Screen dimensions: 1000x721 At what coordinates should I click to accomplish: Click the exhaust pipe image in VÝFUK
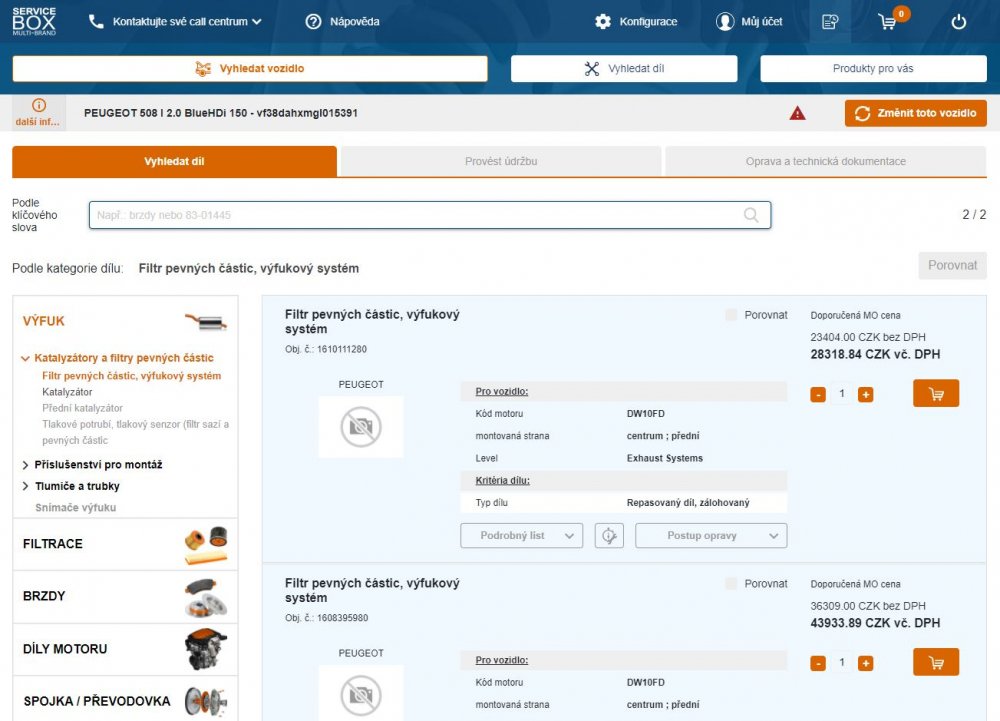pos(206,321)
